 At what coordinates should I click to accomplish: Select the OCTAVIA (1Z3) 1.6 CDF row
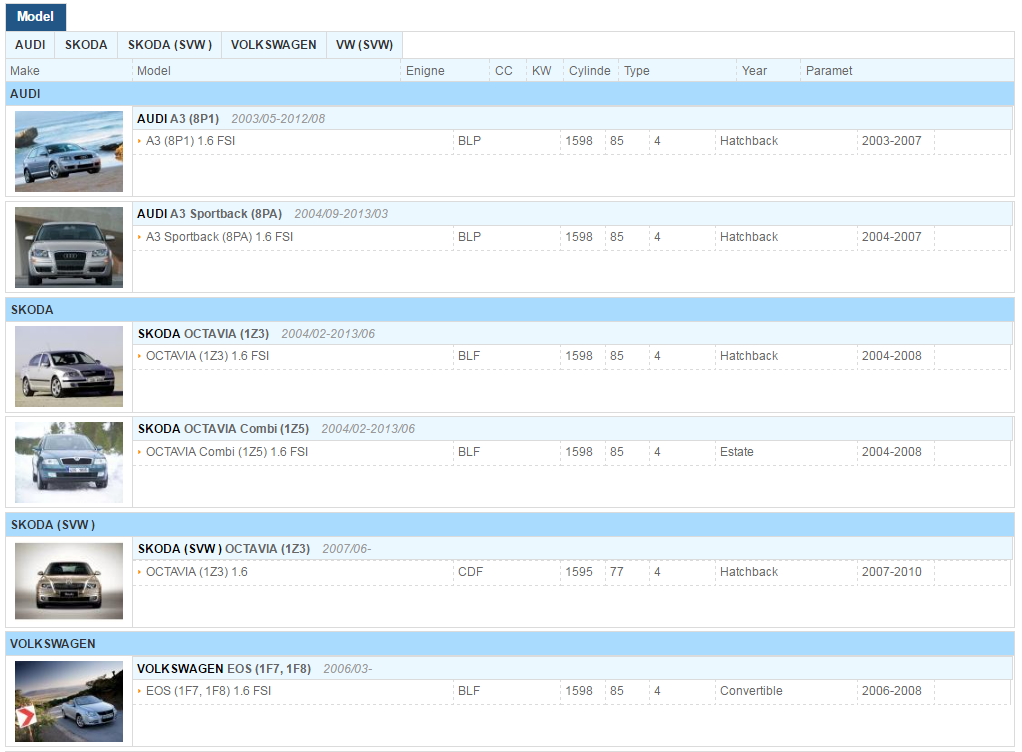click(572, 572)
